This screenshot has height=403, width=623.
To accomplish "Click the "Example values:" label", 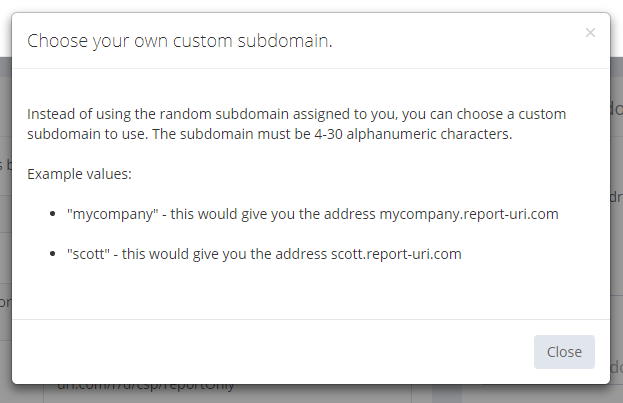I will (80, 174).
